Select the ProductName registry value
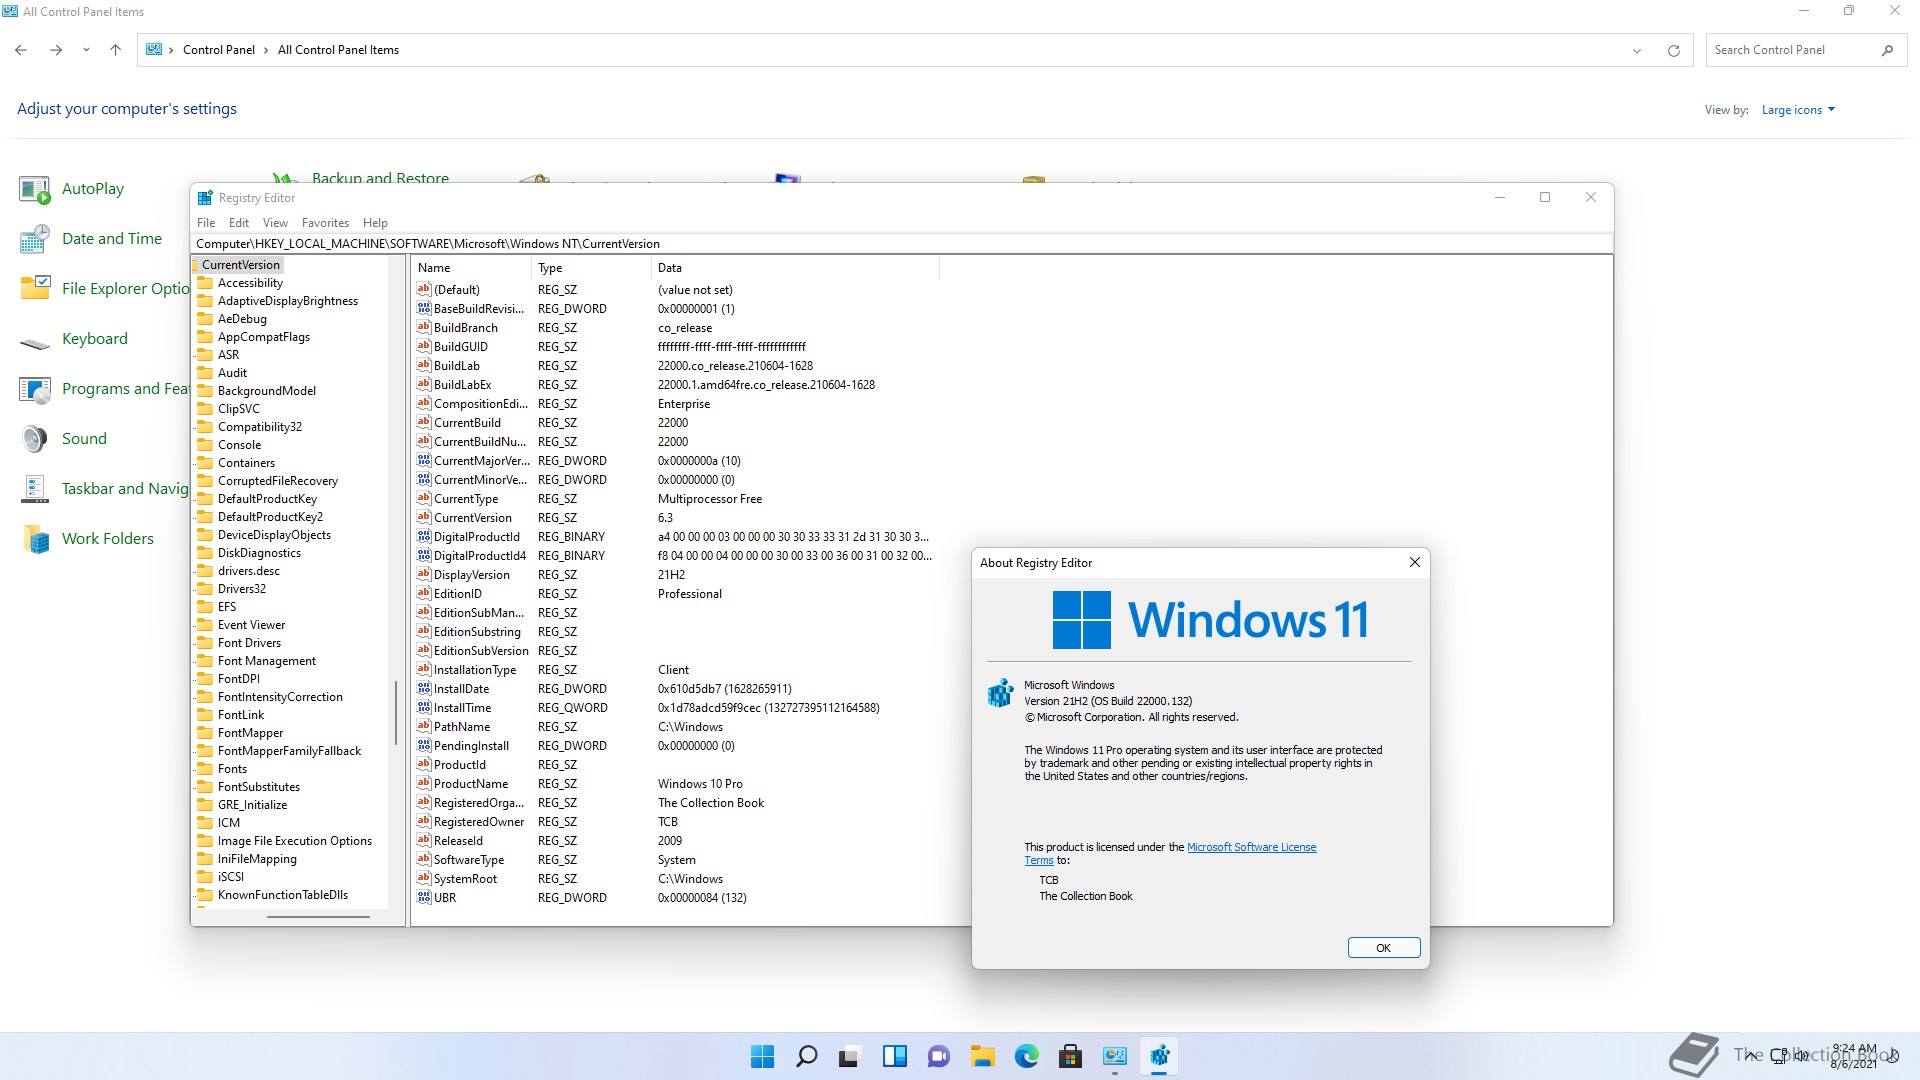Viewport: 1920px width, 1080px height. [471, 784]
